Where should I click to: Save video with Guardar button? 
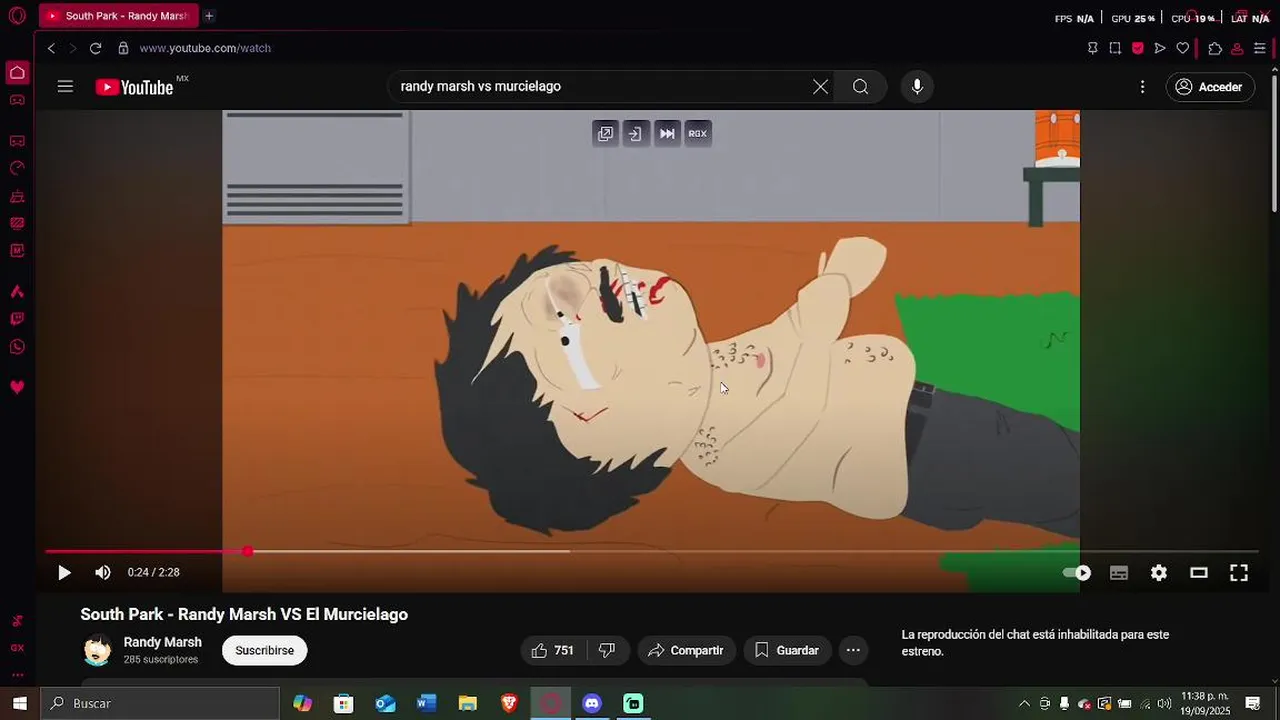(x=787, y=651)
